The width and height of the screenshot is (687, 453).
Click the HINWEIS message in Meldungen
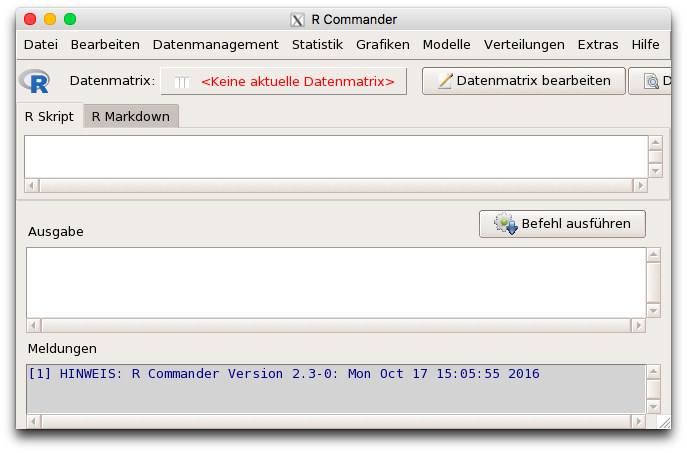pyautogui.click(x=284, y=374)
